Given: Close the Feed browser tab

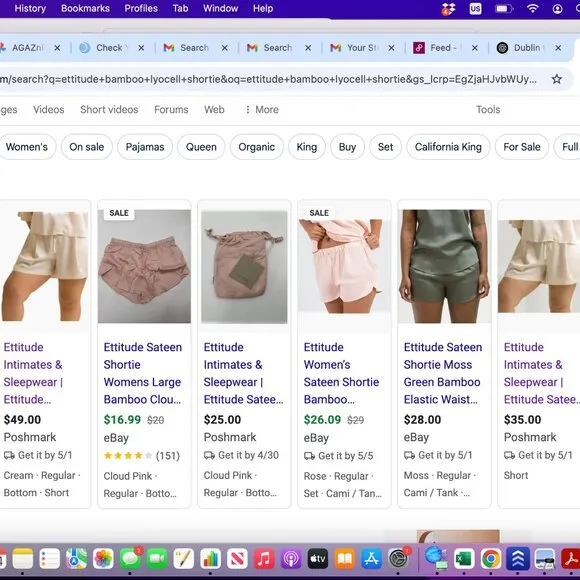Looking at the screenshot, I should point(475,48).
